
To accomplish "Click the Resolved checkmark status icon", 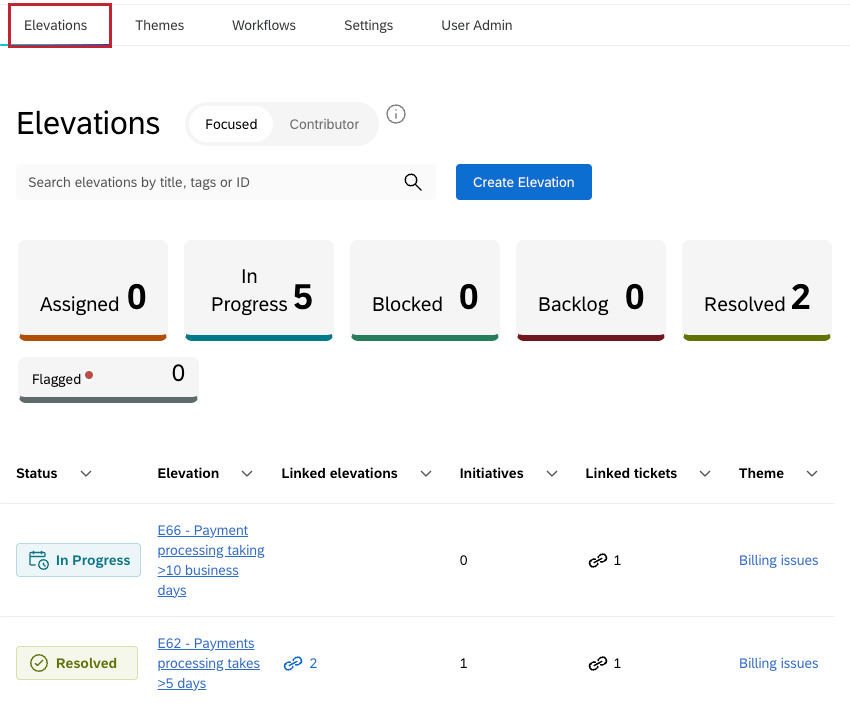I will (x=39, y=663).
